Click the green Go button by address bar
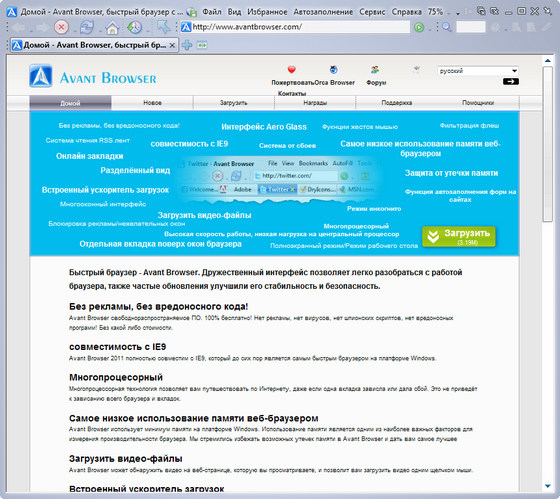 (x=419, y=27)
